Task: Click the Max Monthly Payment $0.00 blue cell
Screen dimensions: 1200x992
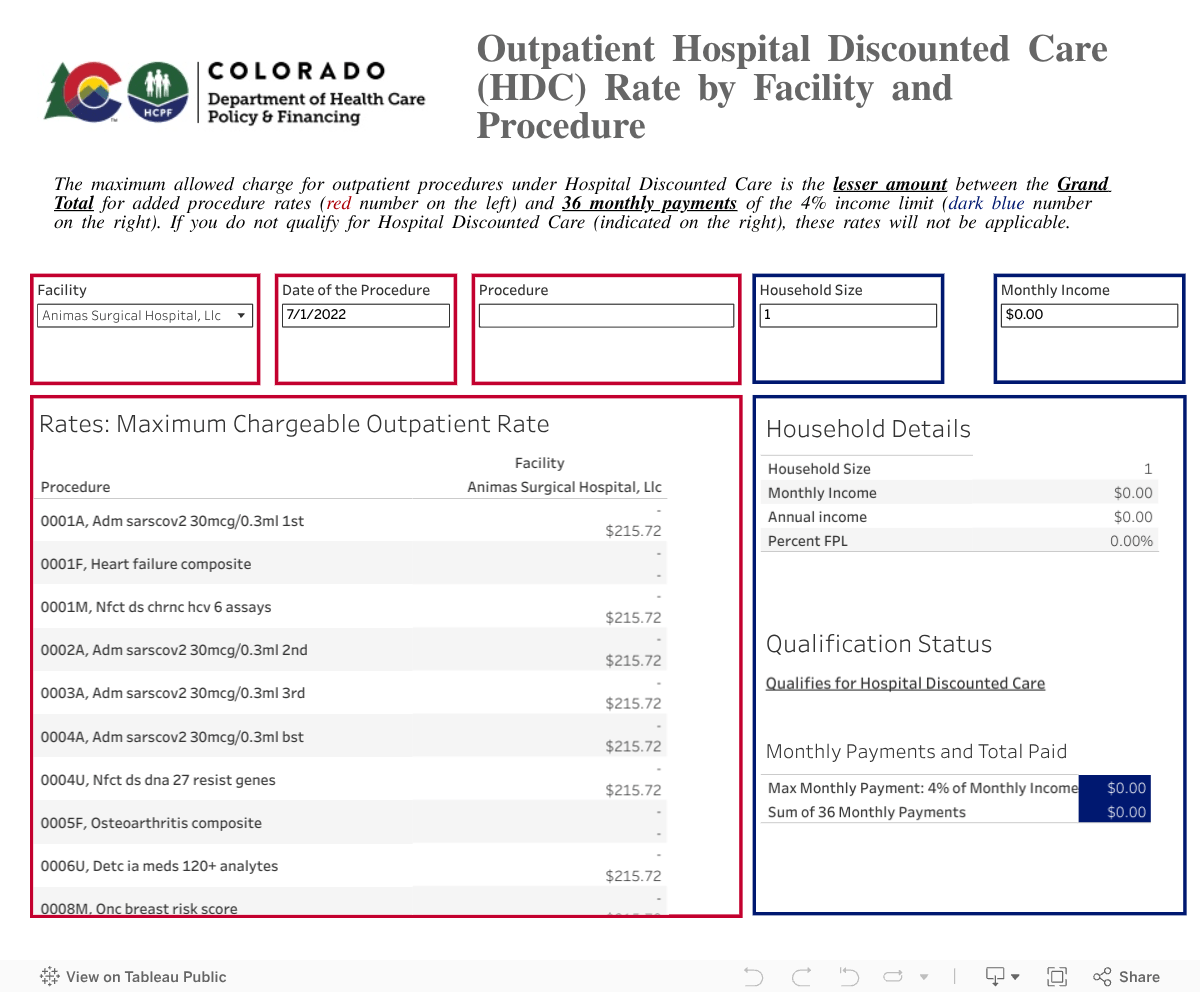Action: (x=1115, y=788)
